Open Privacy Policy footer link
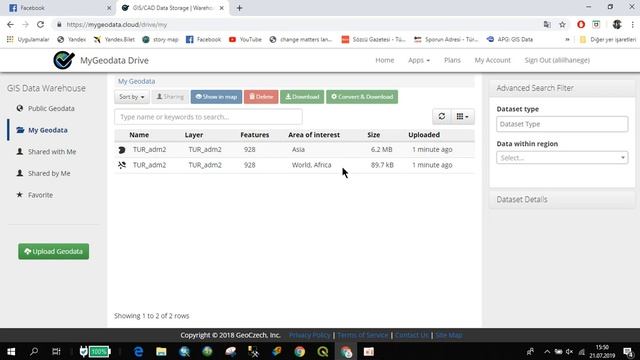The height and width of the screenshot is (360, 640). coord(309,335)
